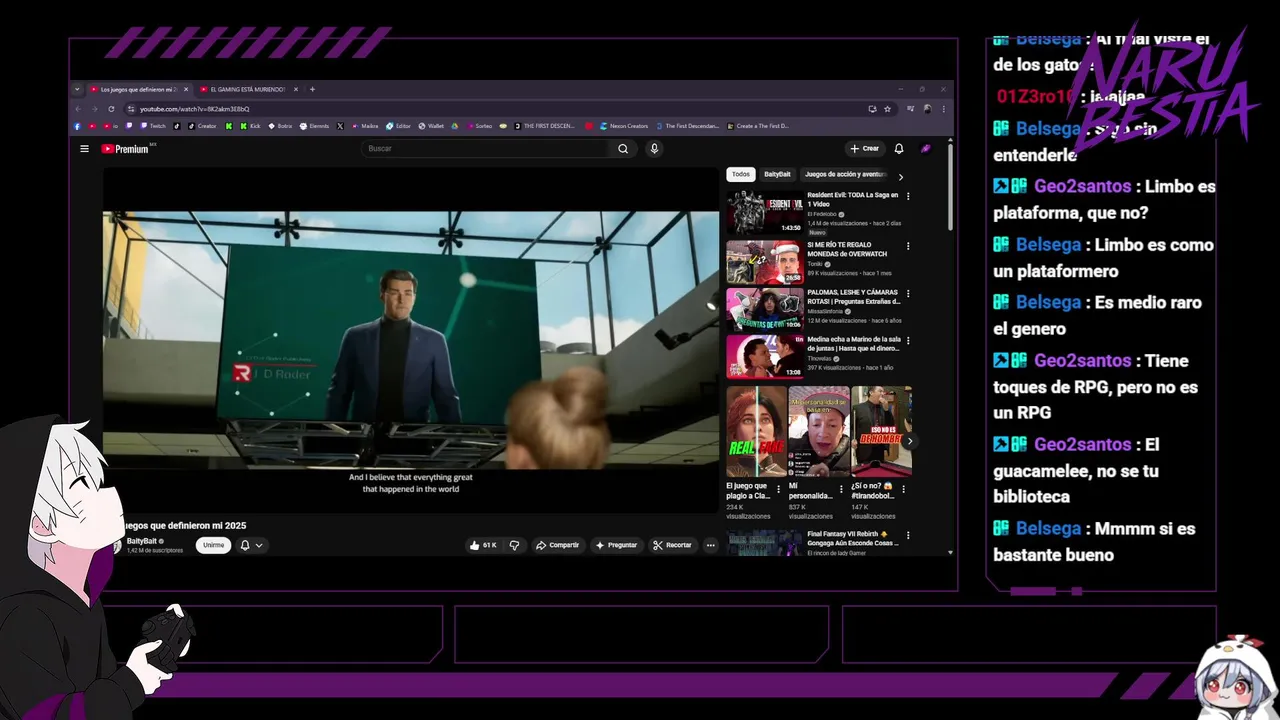Screen dimensions: 1280x720
Task: Reload the page in browser toolbar
Action: (111, 109)
